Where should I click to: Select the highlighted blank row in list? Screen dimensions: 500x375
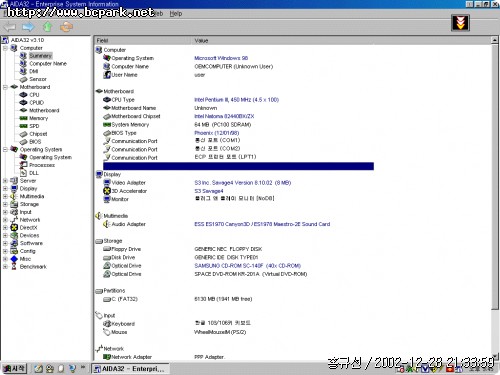click(238, 166)
